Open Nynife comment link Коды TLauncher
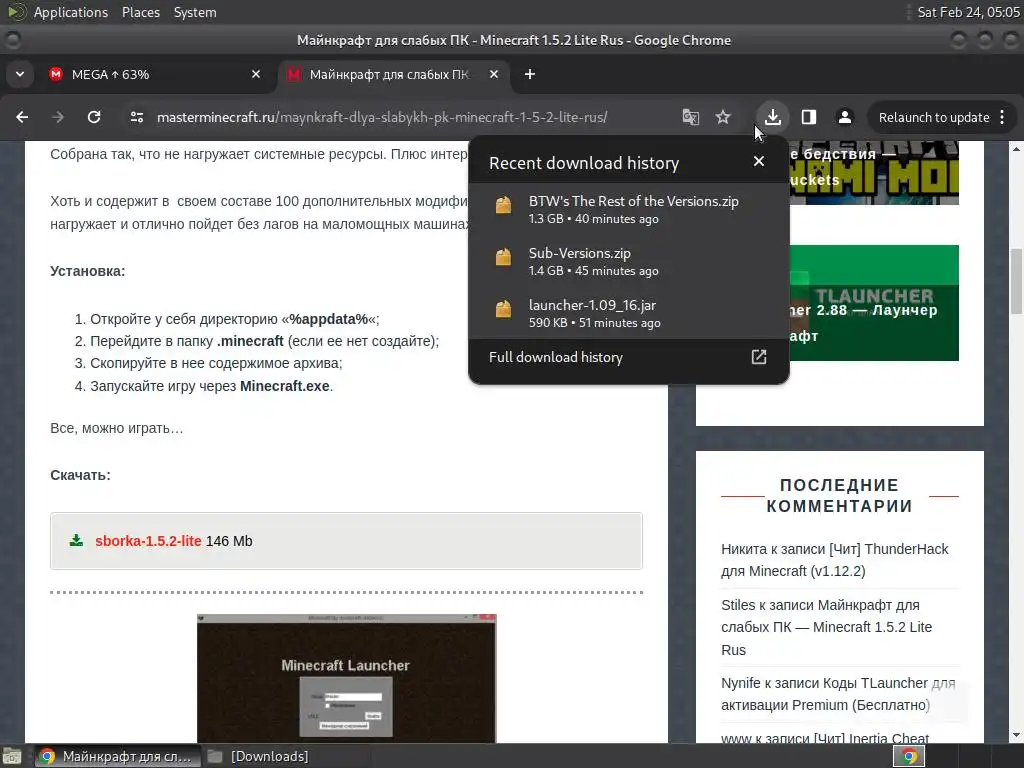The image size is (1024, 768). (x=837, y=694)
